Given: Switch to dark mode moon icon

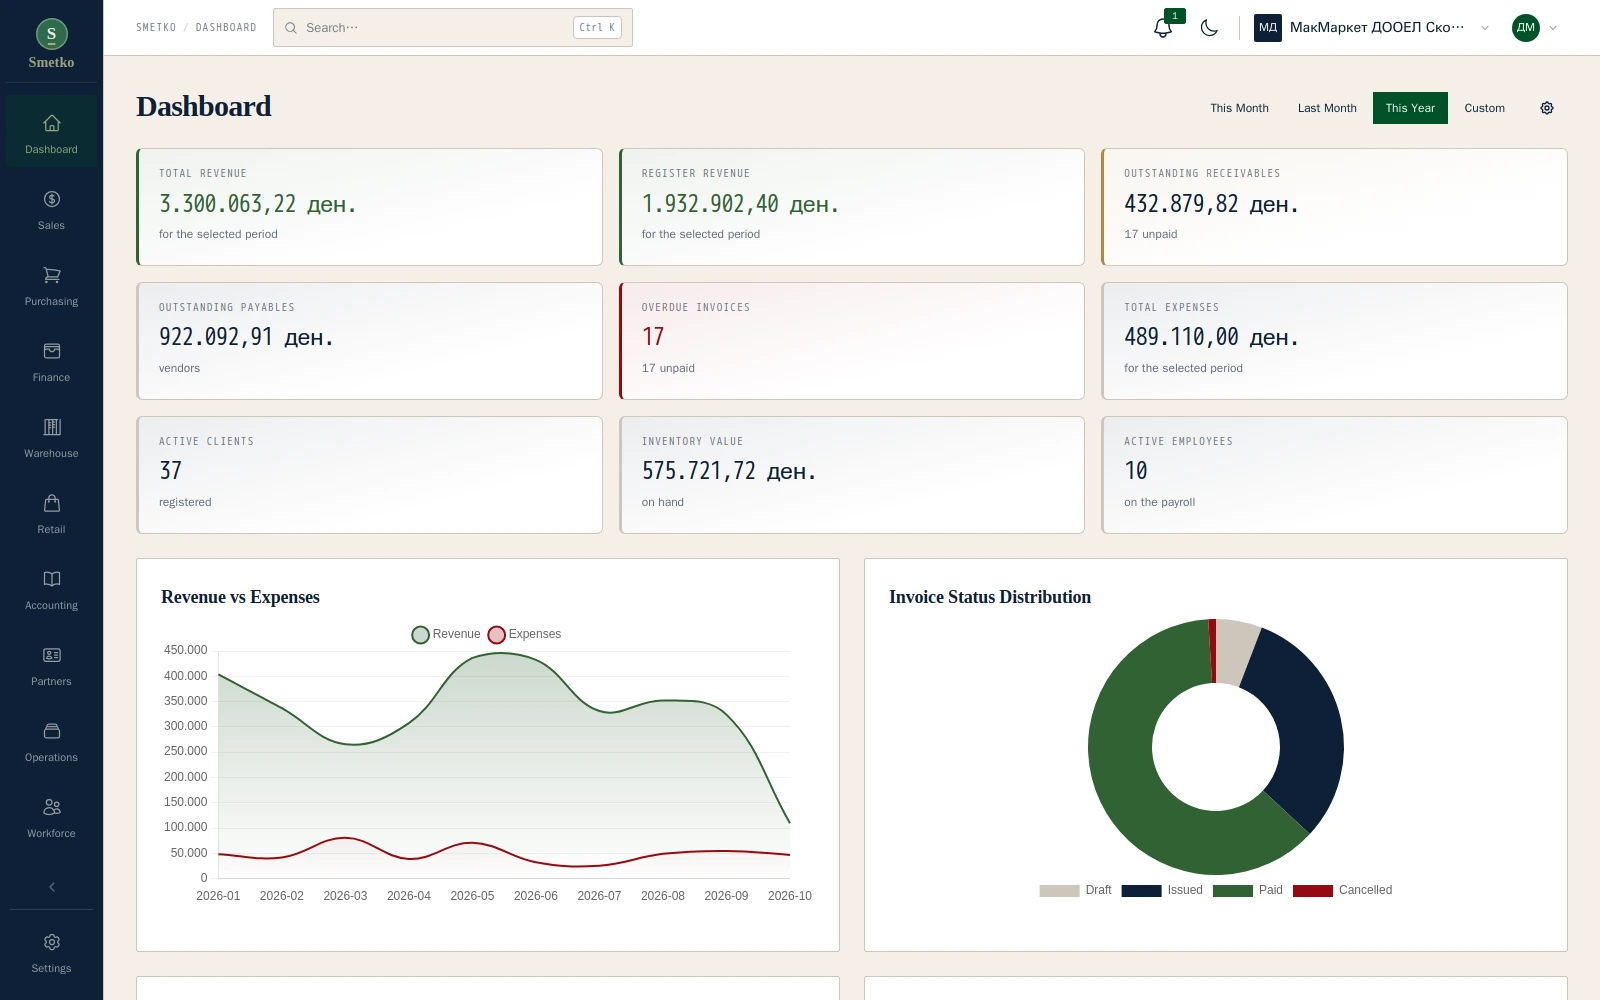Looking at the screenshot, I should [1209, 28].
